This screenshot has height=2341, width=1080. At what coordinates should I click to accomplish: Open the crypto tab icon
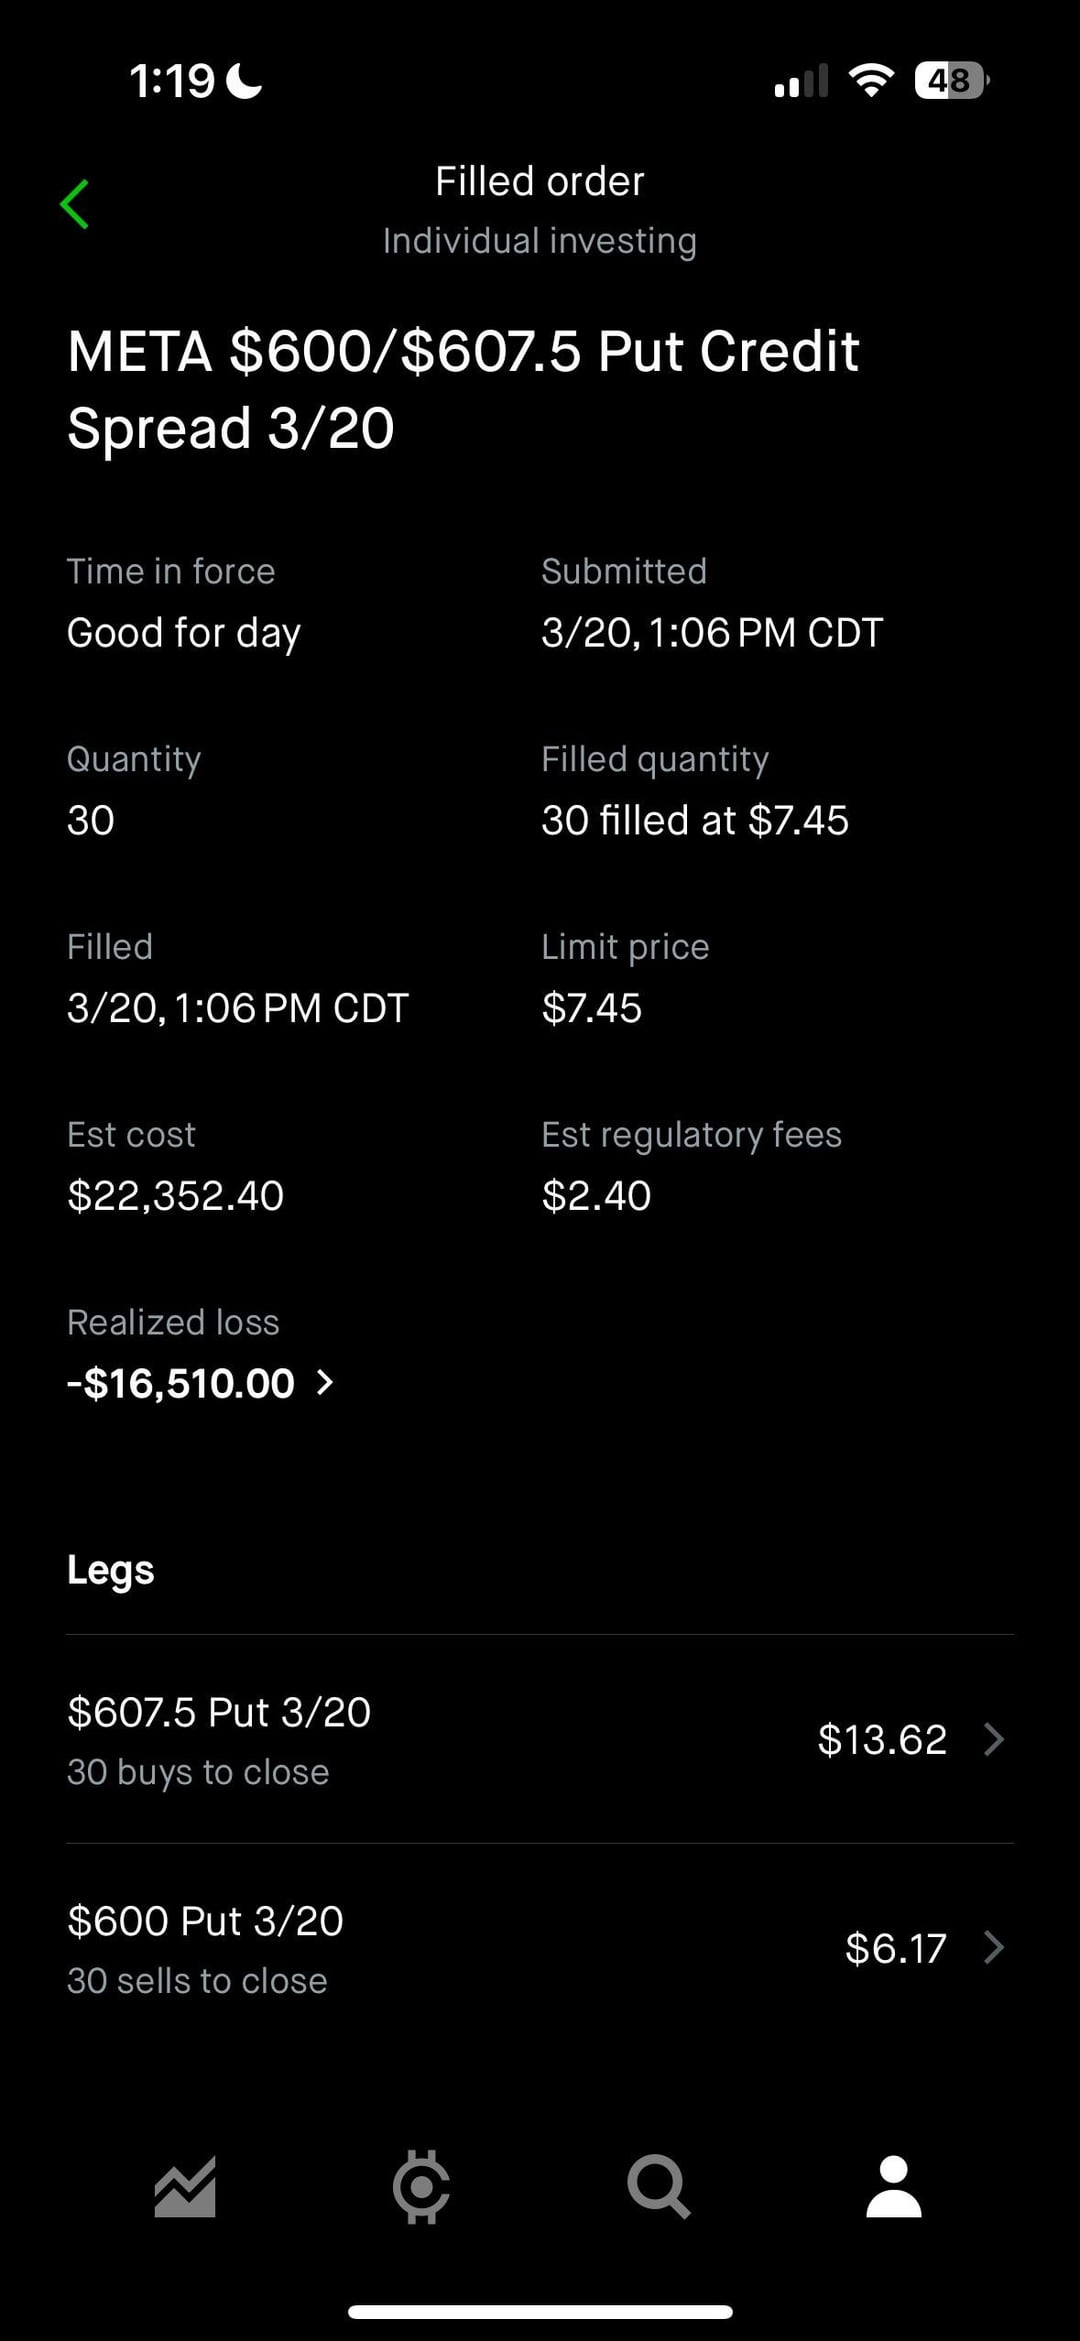pyautogui.click(x=421, y=2187)
